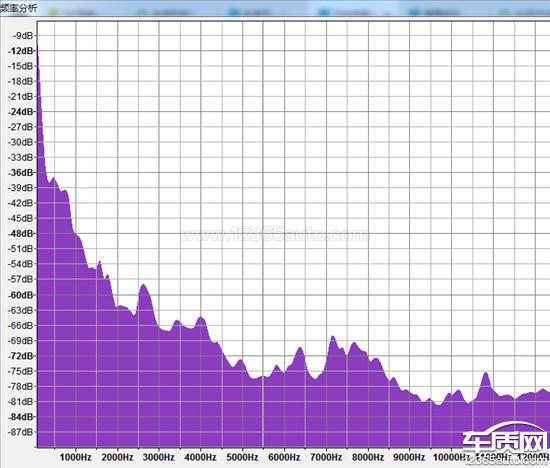This screenshot has height=468, width=550.
Task: Click the 1000Hz frequency label
Action: 75,457
